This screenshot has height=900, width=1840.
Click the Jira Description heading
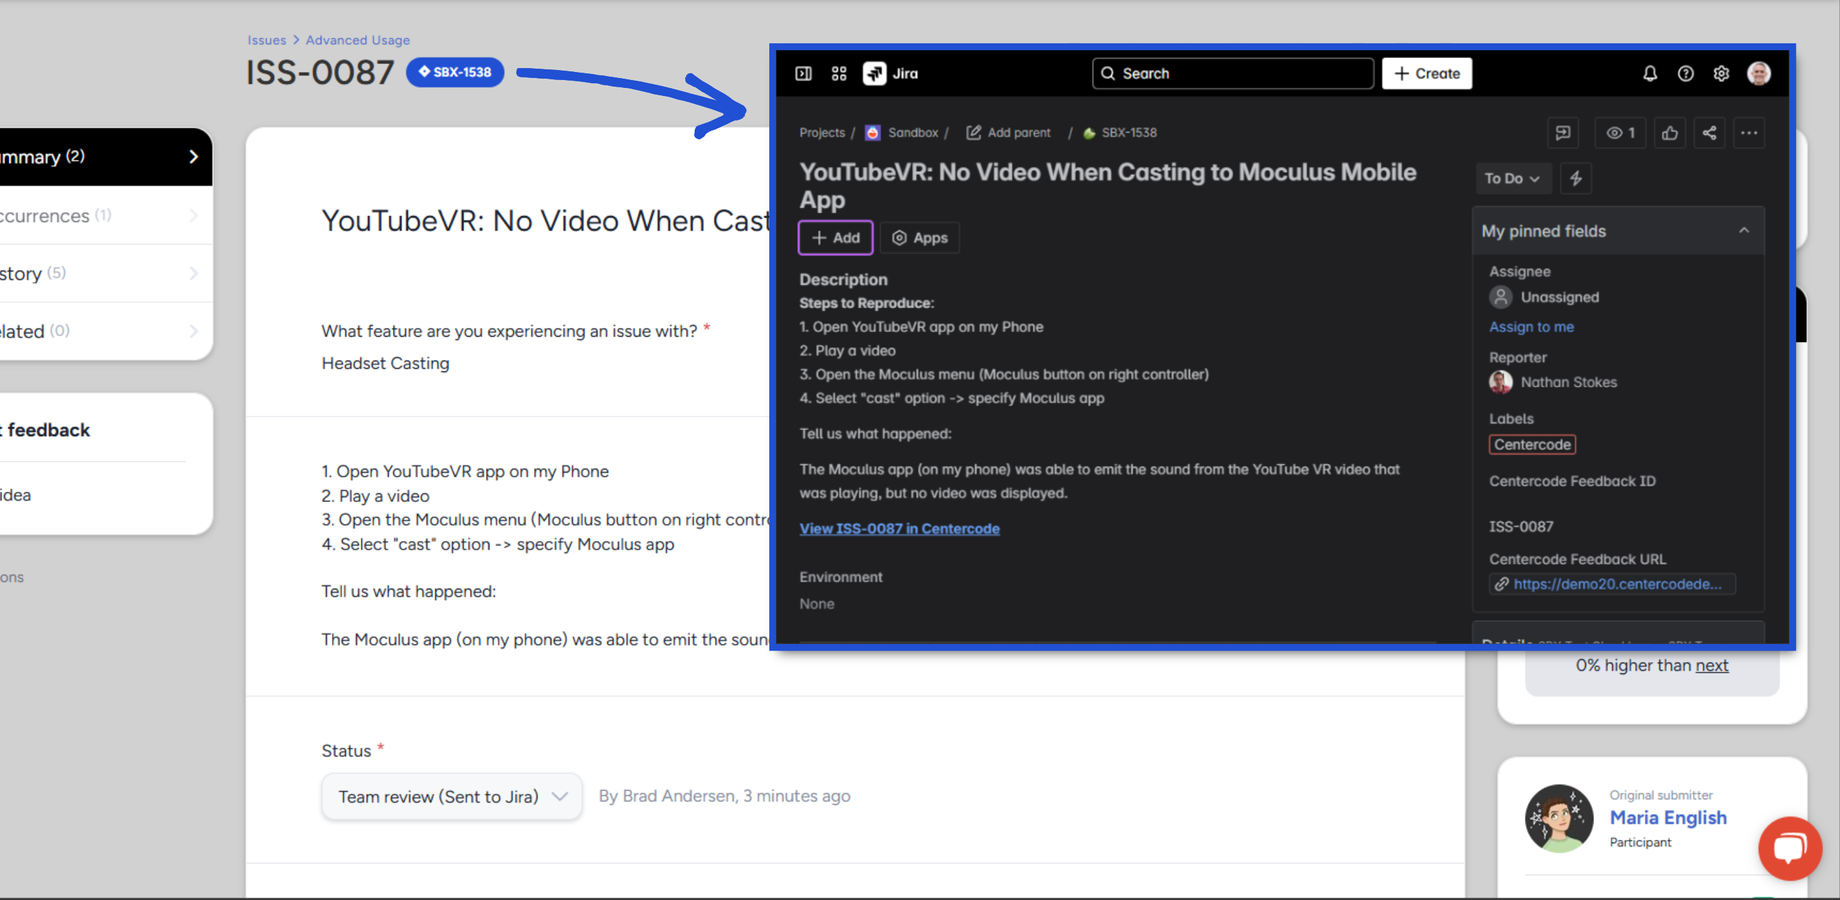point(843,280)
